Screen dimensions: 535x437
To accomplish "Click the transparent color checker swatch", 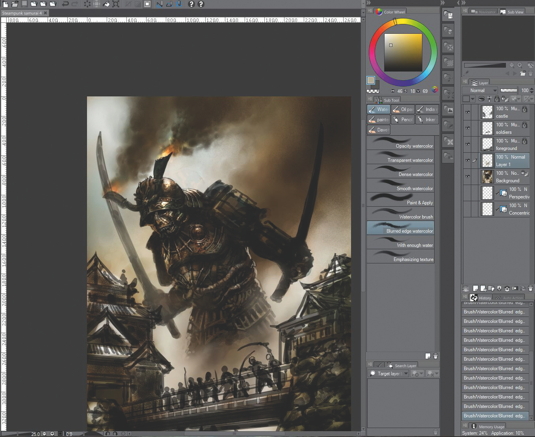I will click(373, 91).
